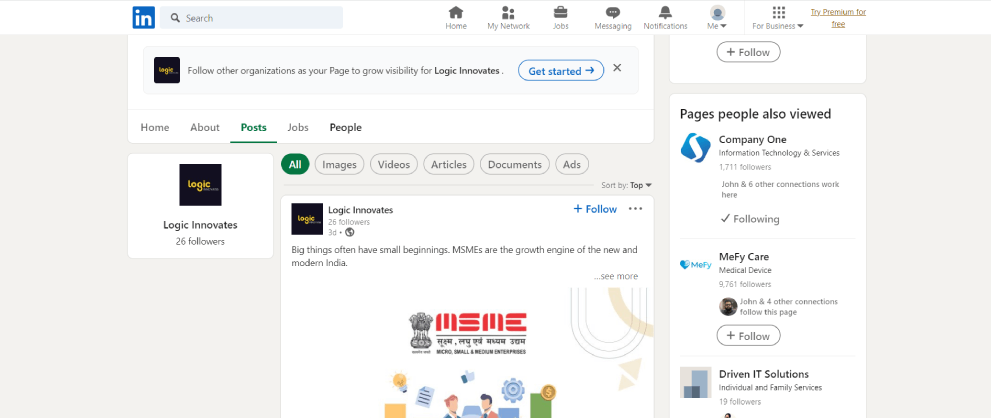
Task: Click Logic Innovates logo in left card
Action: coord(200,185)
